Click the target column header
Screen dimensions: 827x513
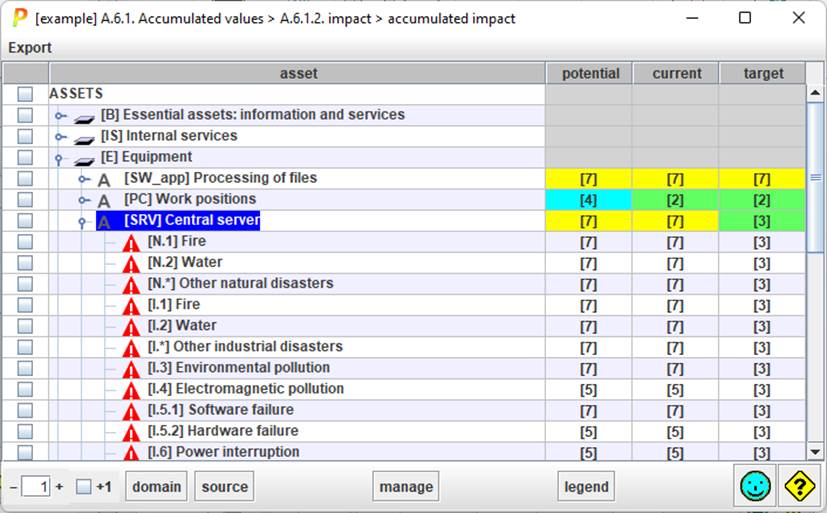pos(763,73)
